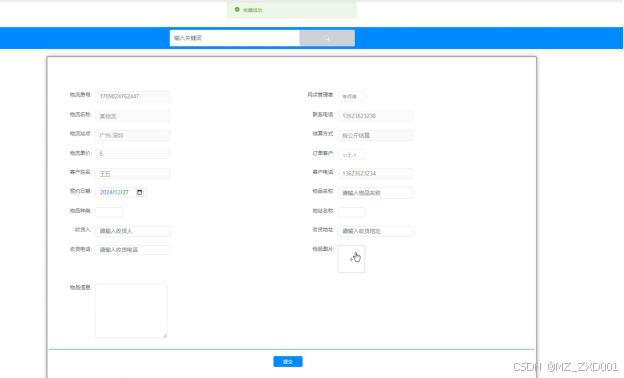Click the 2024/02/27 date field
This screenshot has height=378, width=624.
[x=121, y=193]
